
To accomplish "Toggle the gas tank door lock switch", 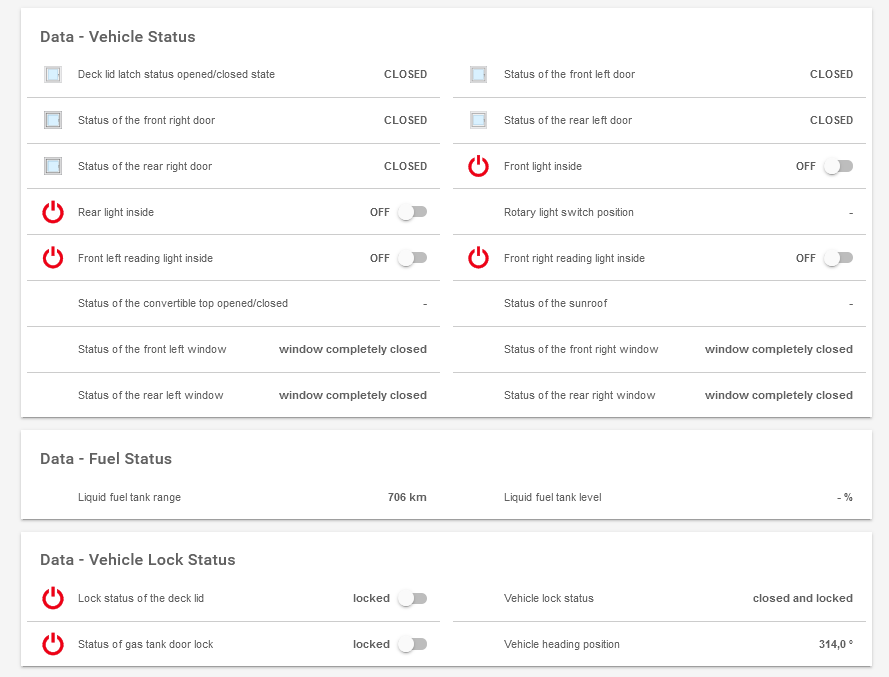I will click(x=411, y=645).
